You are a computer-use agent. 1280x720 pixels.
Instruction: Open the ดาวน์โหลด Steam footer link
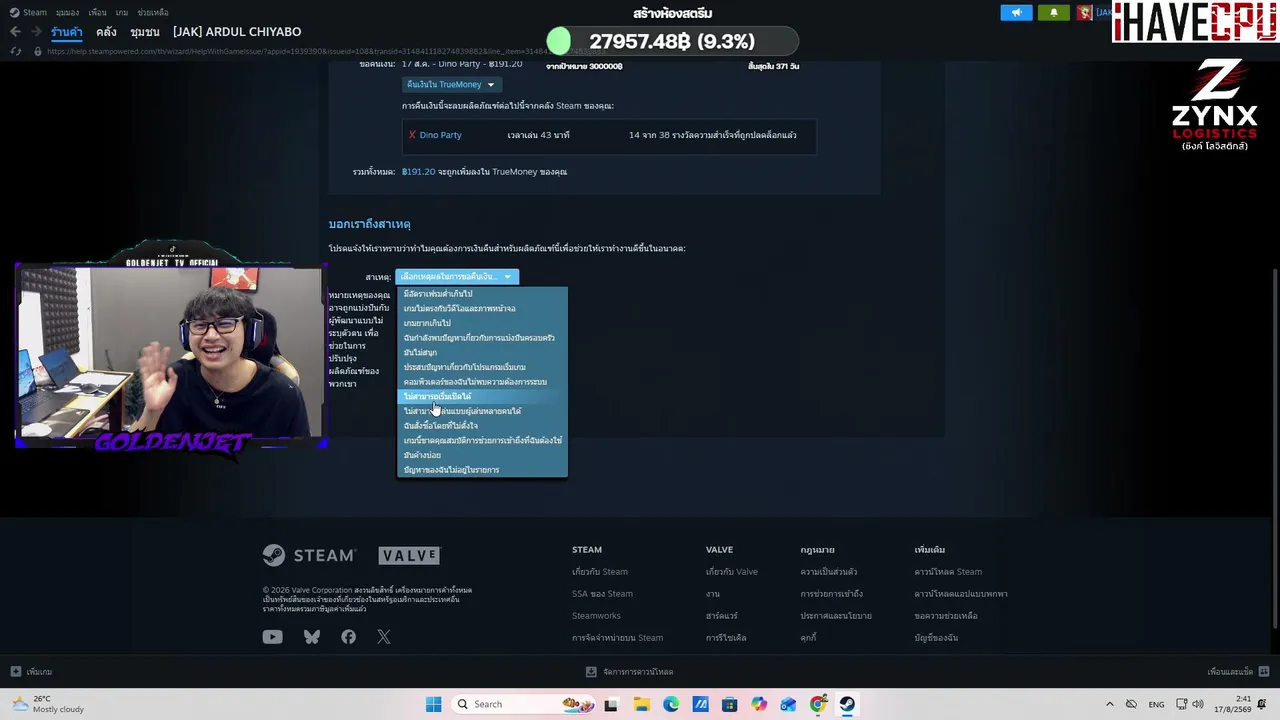(x=948, y=572)
